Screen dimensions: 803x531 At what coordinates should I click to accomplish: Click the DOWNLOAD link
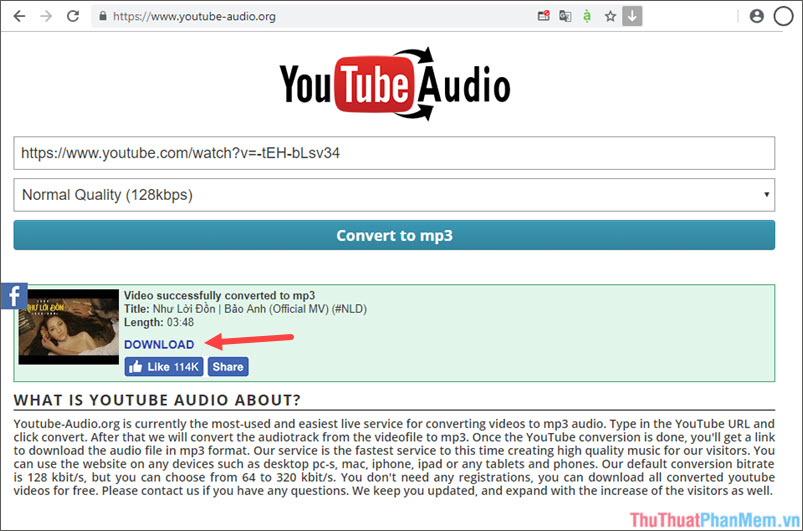click(x=159, y=345)
